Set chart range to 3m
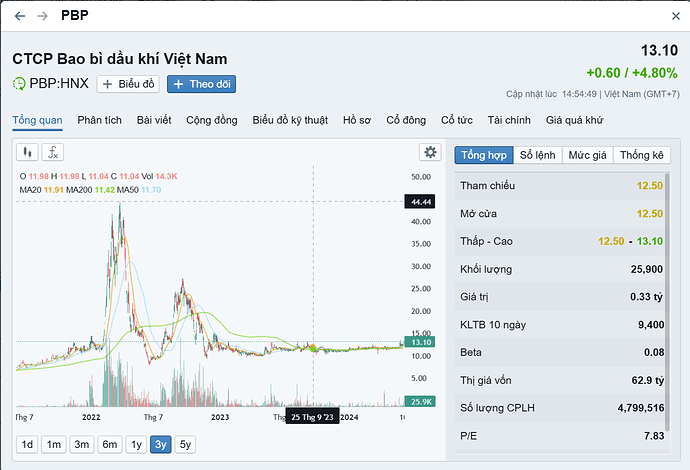 click(82, 444)
